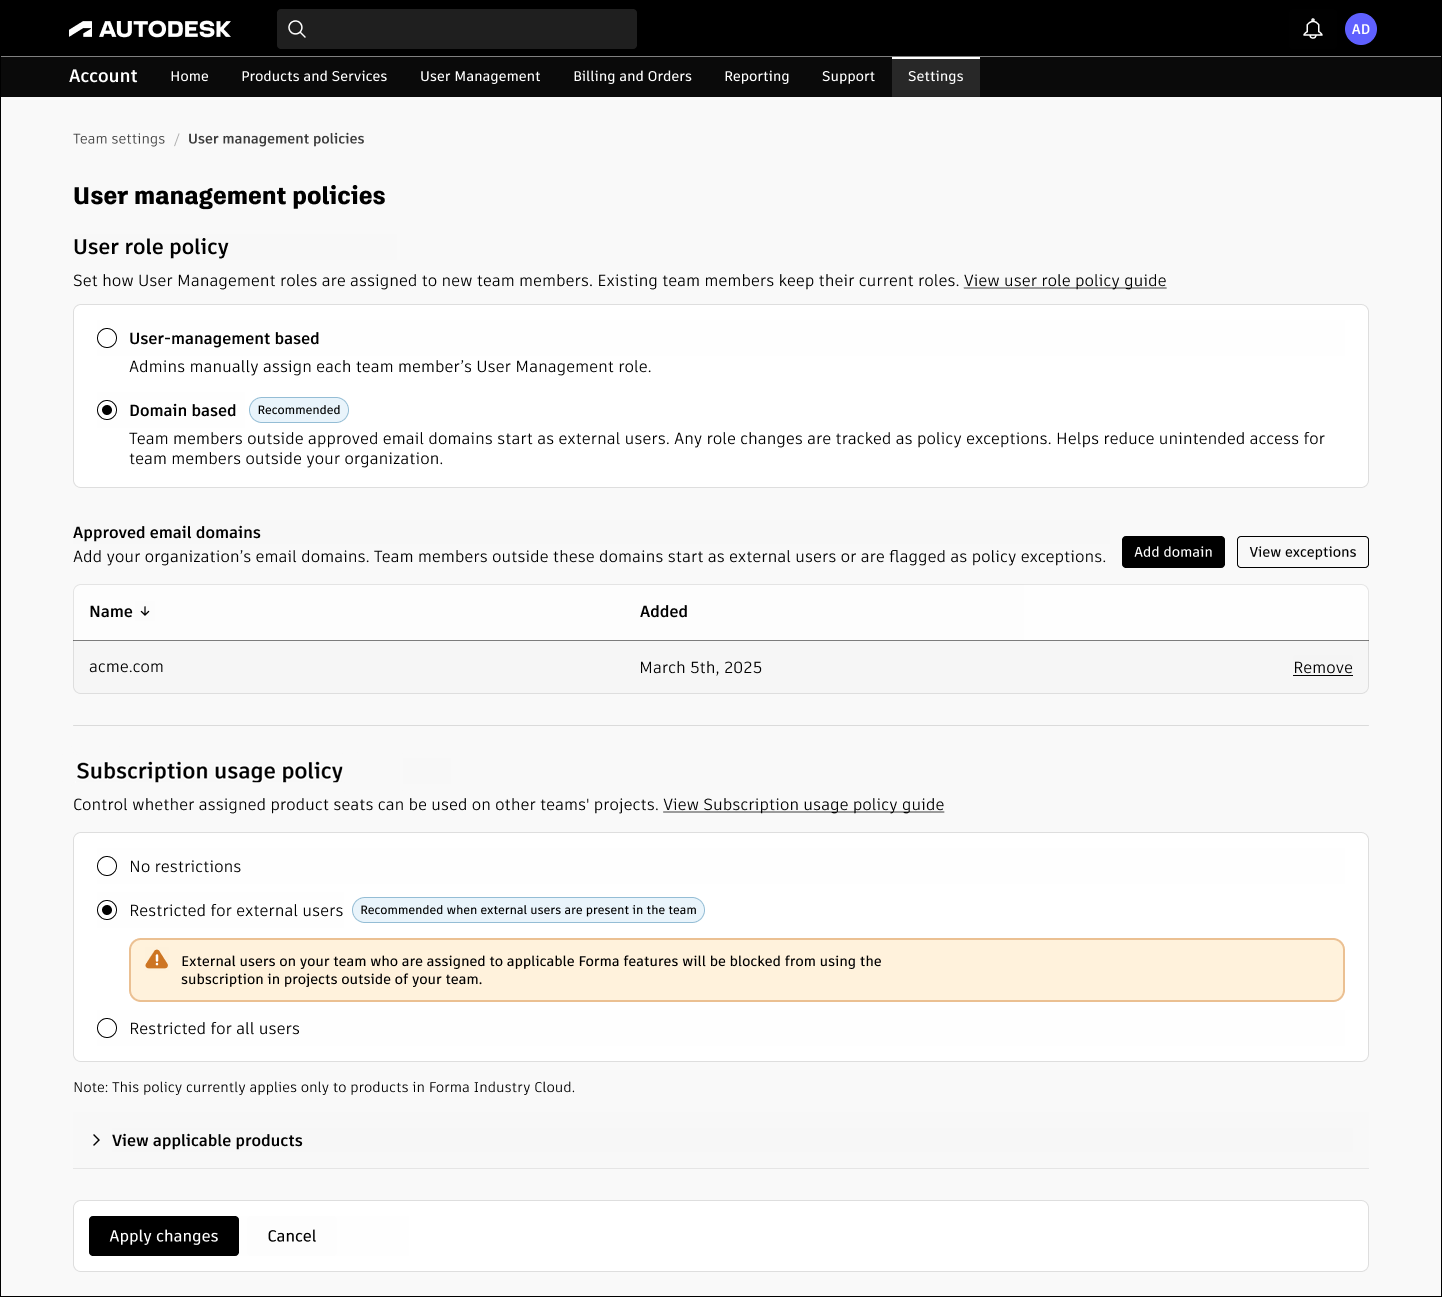Click the User management policies breadcrumb
Viewport: 1442px width, 1297px height.
[x=276, y=139]
